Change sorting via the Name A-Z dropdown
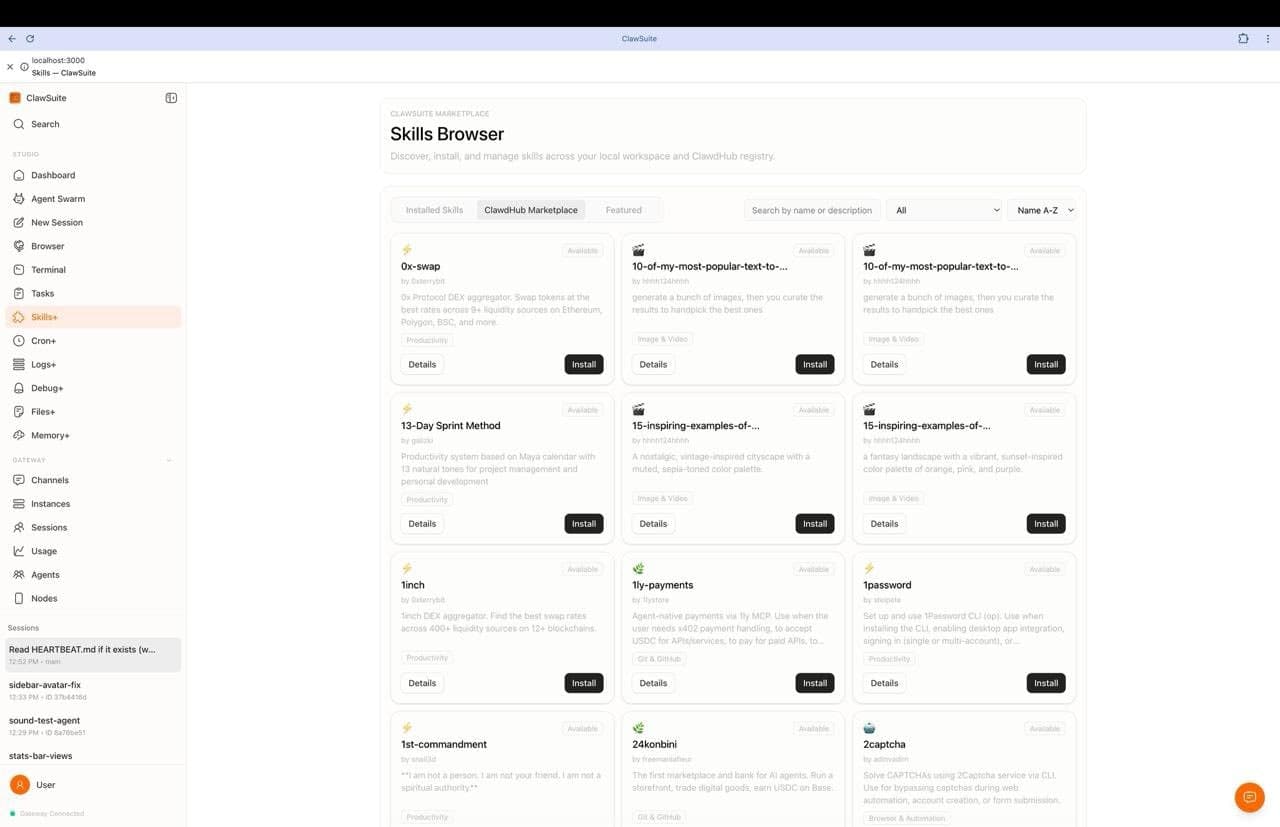1280x827 pixels. (x=1043, y=210)
